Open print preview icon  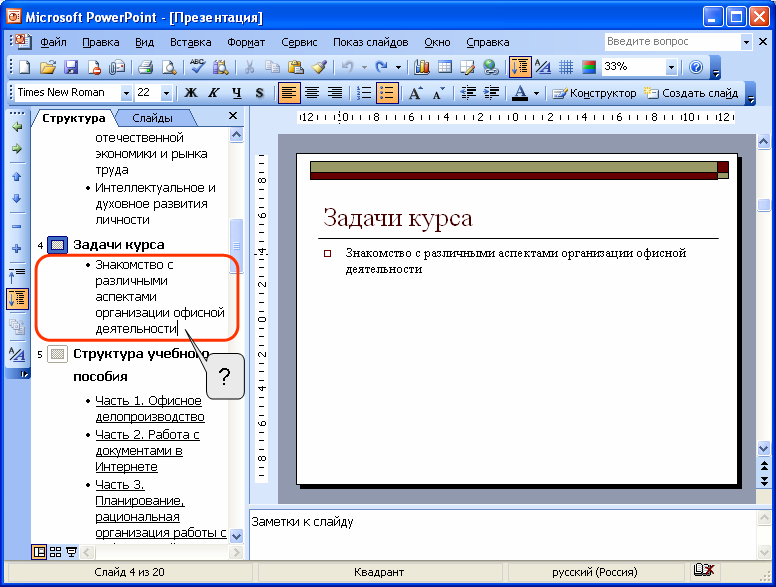[x=169, y=67]
